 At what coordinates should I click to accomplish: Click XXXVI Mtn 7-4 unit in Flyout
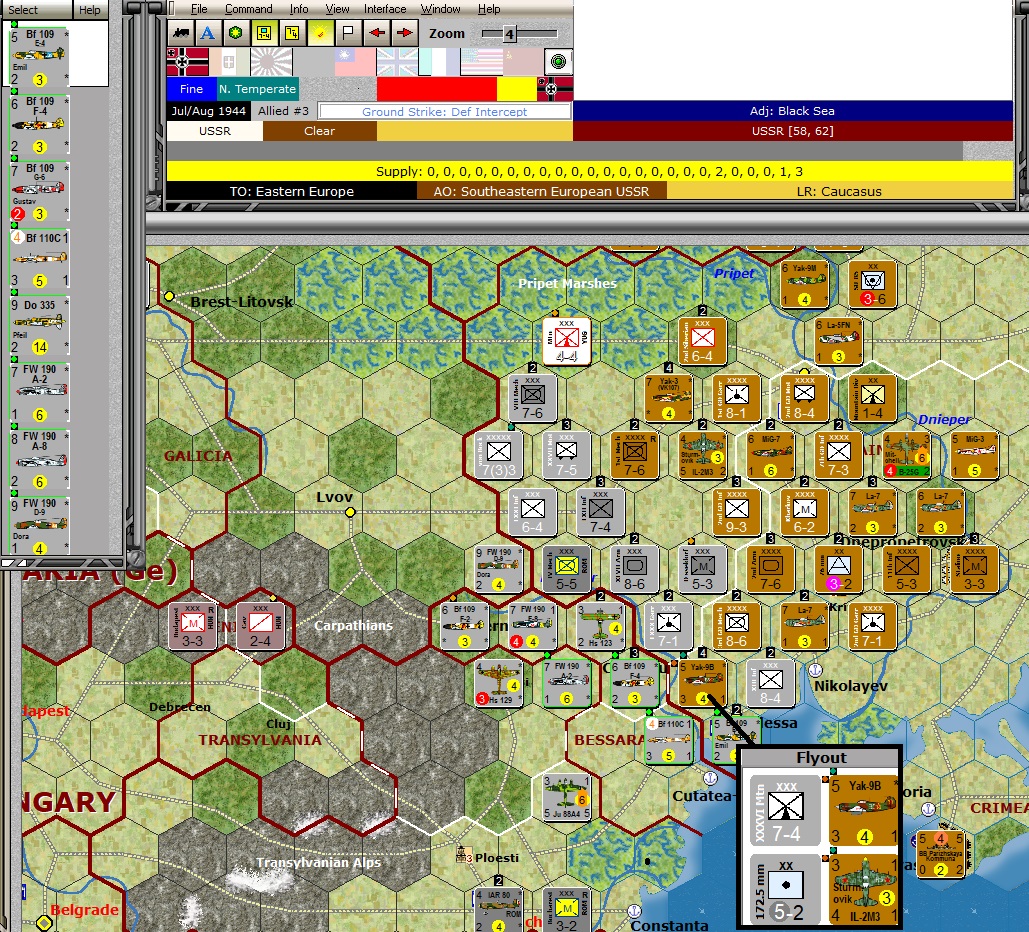[786, 811]
